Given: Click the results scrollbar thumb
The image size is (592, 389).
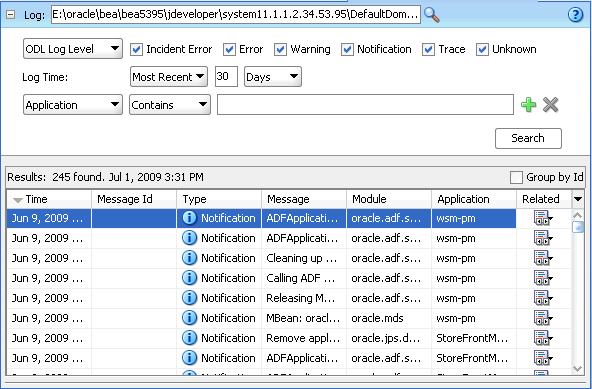Looking at the screenshot, I should tap(578, 227).
